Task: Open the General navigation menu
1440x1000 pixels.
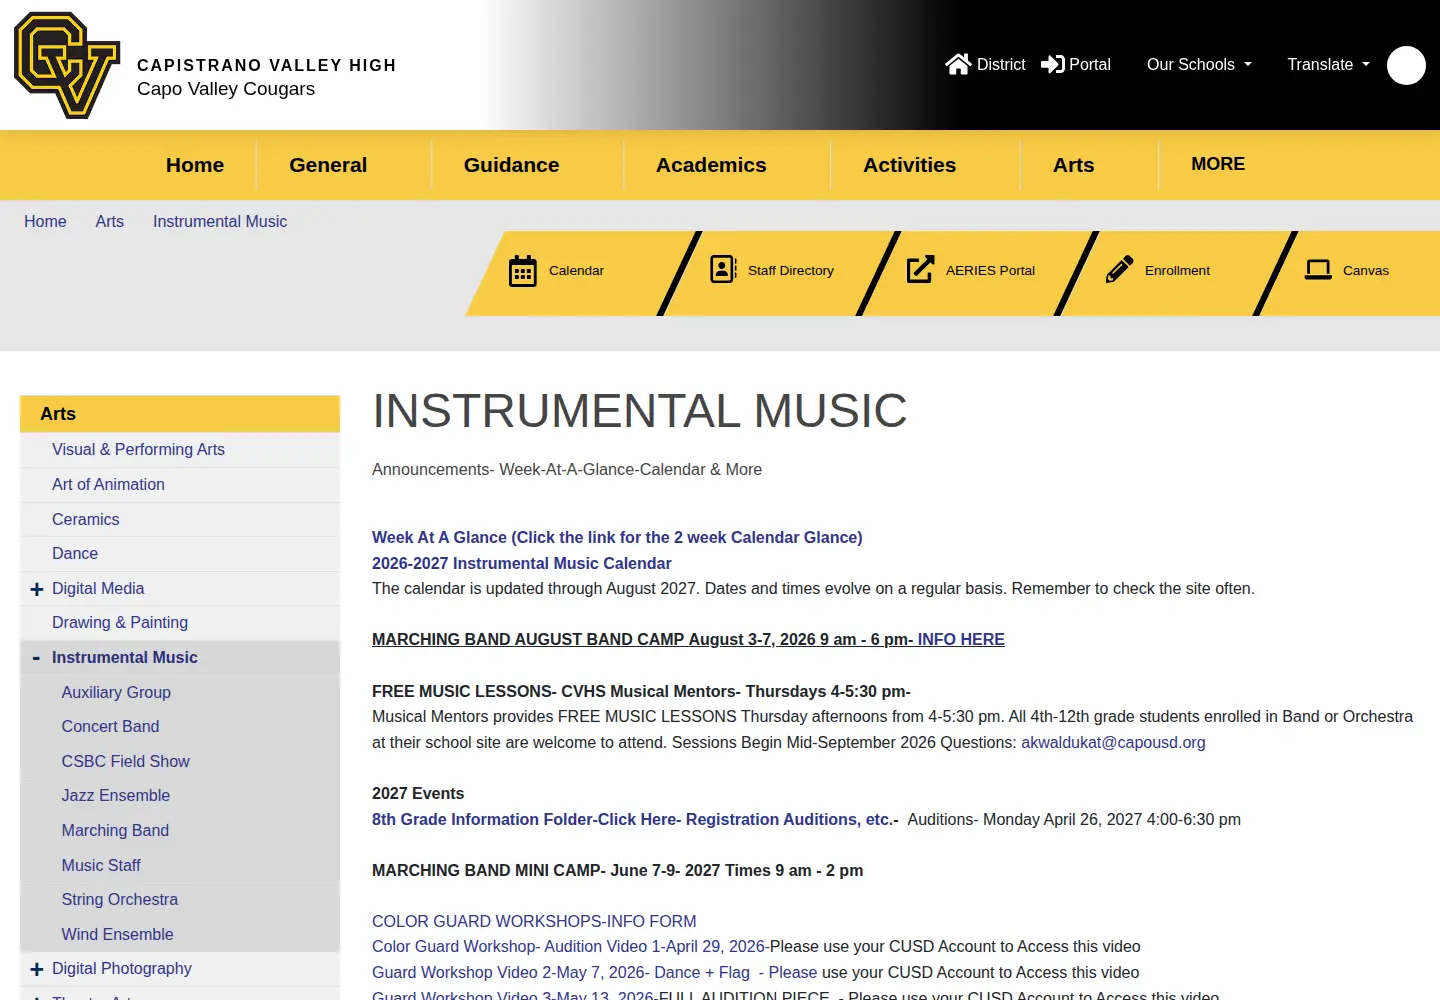Action: 328,165
